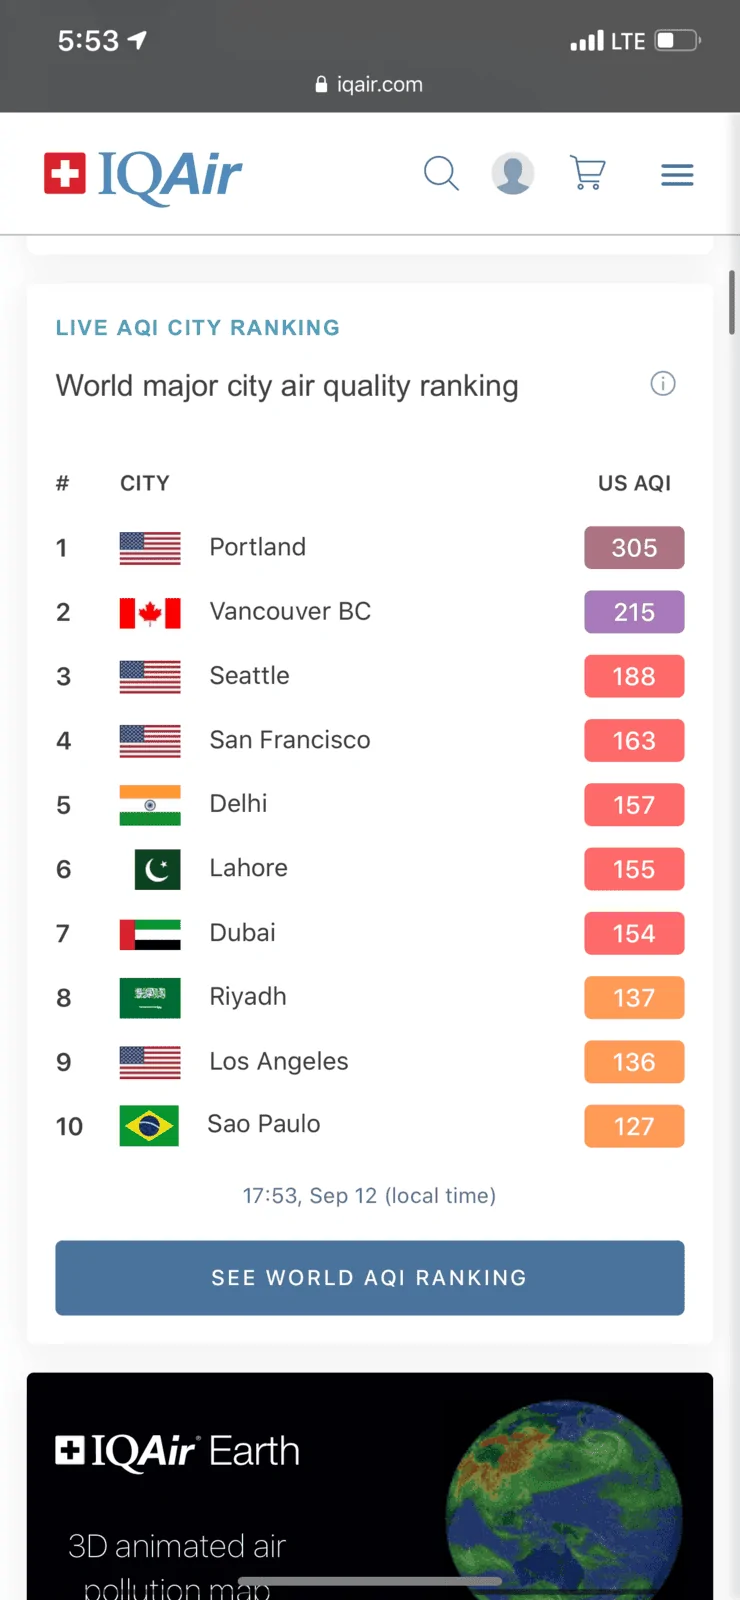Screen dimensions: 740x1600
Task: Open the Vancouver BC city link
Action: pyautogui.click(x=290, y=611)
